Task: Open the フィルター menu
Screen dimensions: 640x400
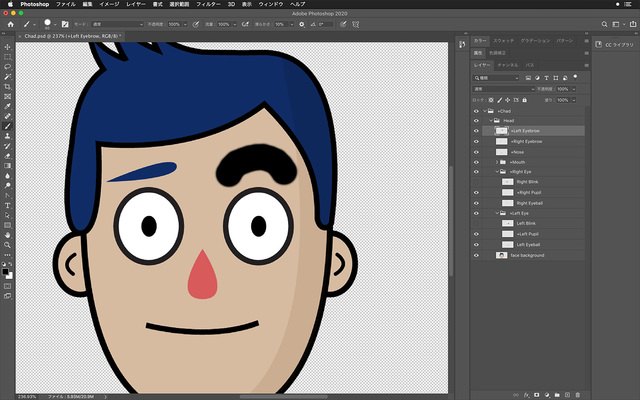Action: [x=209, y=5]
